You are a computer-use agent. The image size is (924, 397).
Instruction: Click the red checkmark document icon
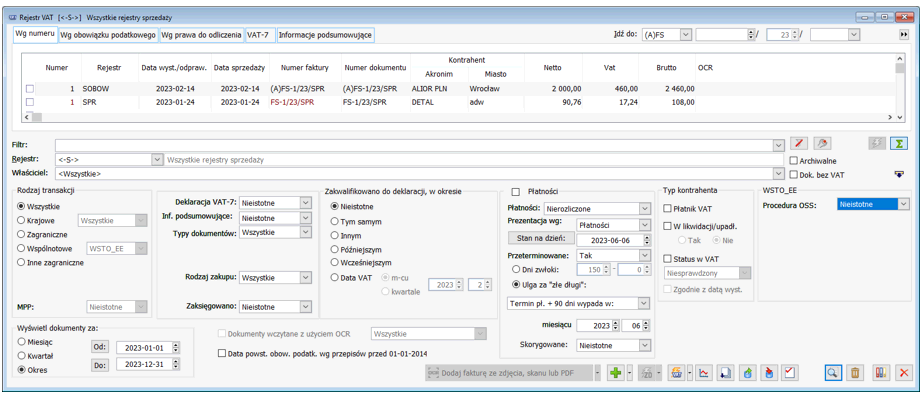point(791,372)
